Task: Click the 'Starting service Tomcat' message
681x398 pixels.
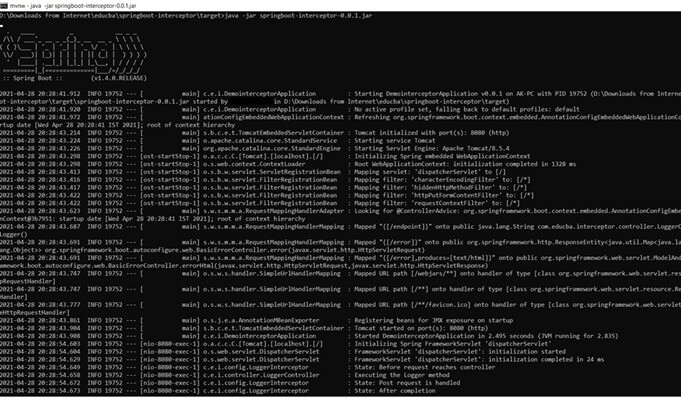Action: [395, 141]
